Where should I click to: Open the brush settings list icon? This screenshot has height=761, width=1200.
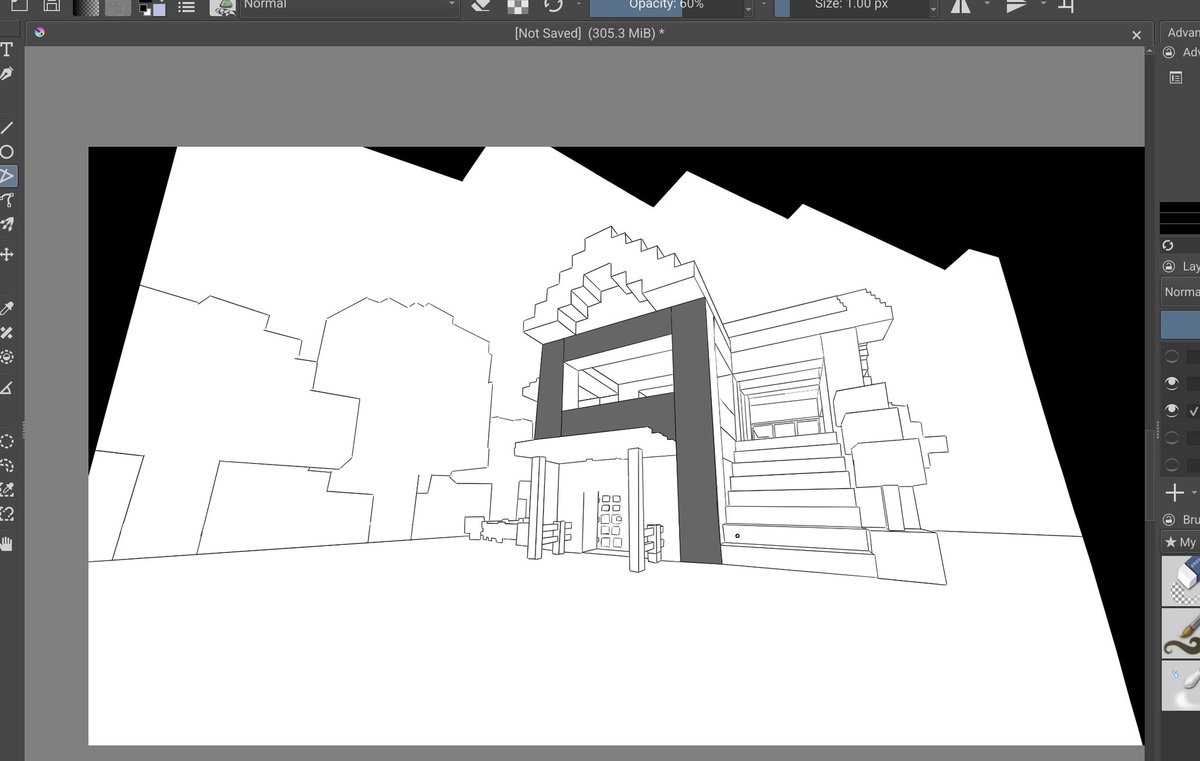coord(187,6)
